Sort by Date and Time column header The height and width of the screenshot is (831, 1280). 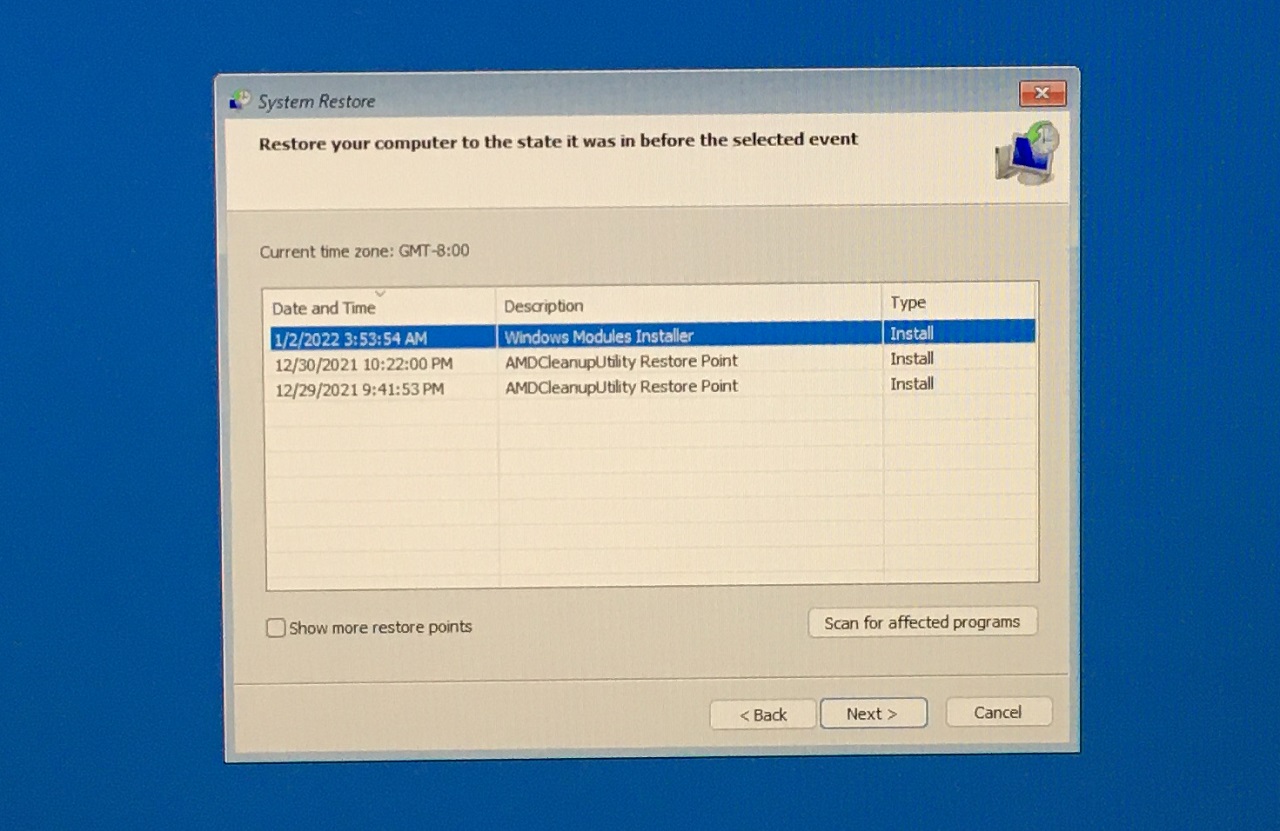click(x=324, y=308)
